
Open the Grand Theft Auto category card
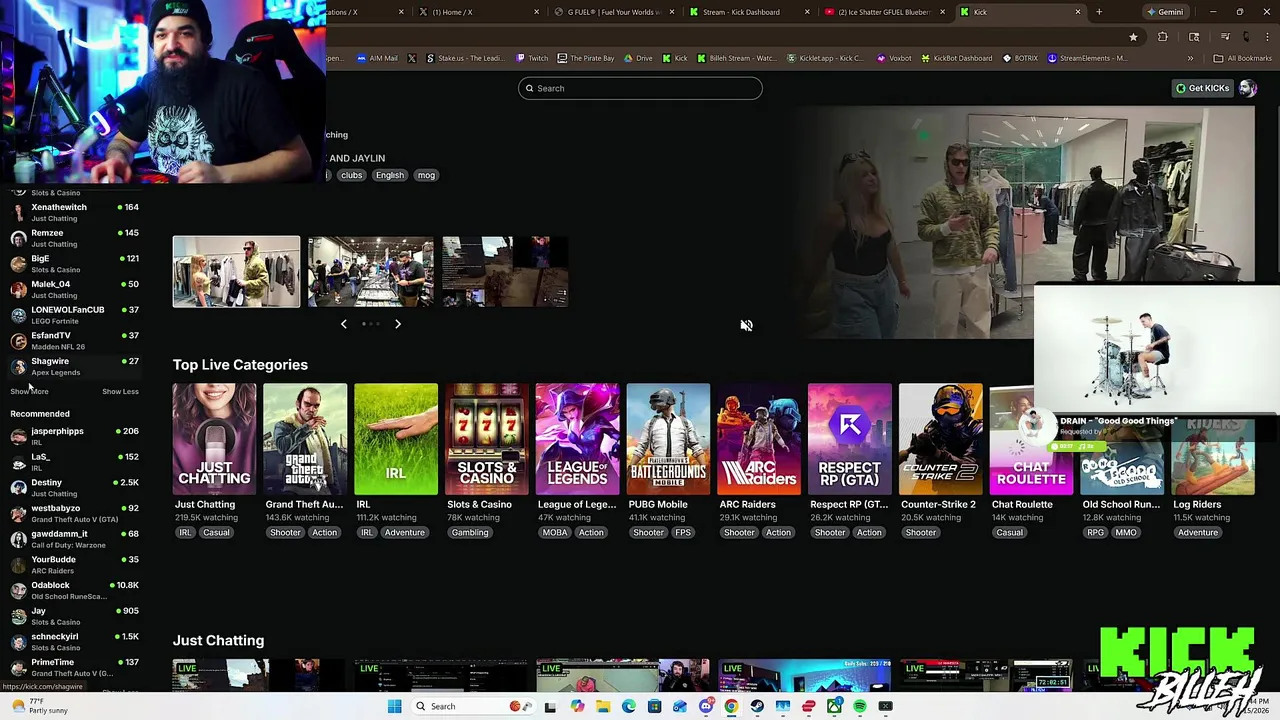point(305,439)
